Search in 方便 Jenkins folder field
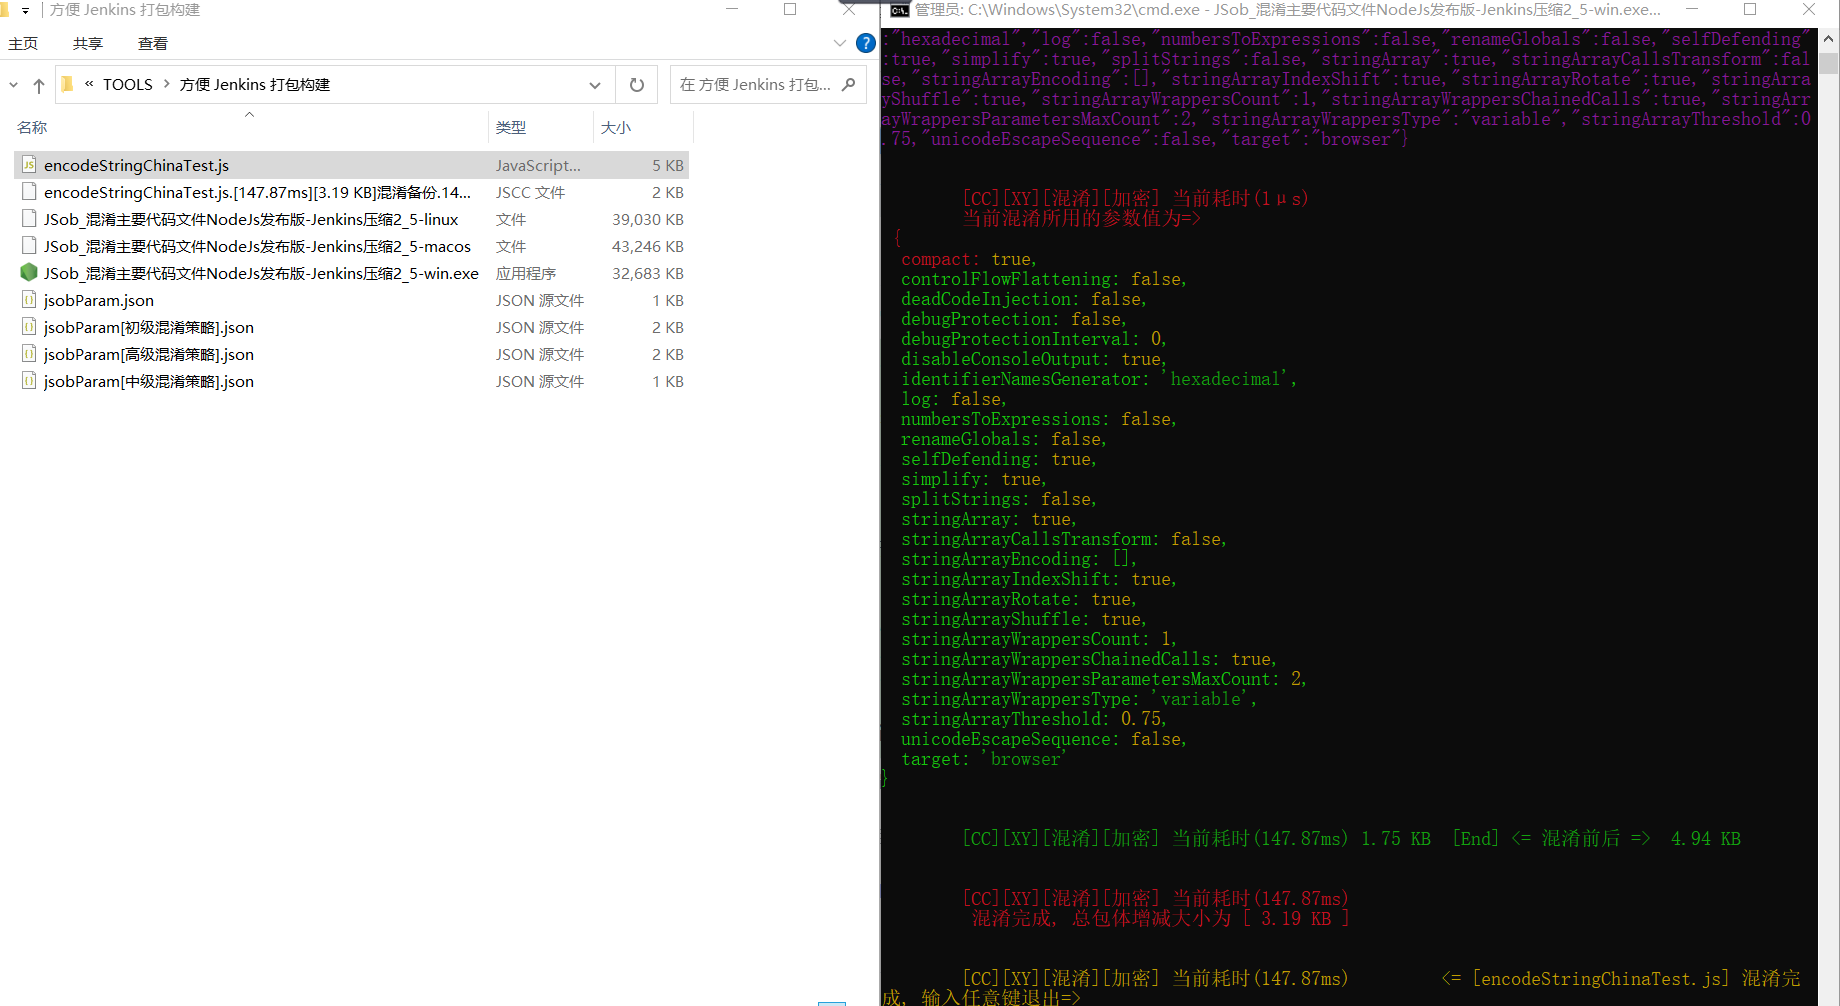Viewport: 1840px width, 1006px height. pos(767,85)
